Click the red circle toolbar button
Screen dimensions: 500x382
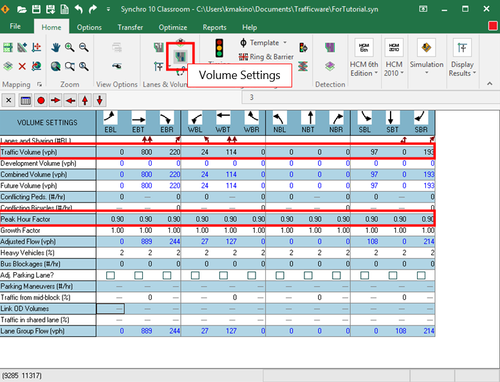click(41, 100)
